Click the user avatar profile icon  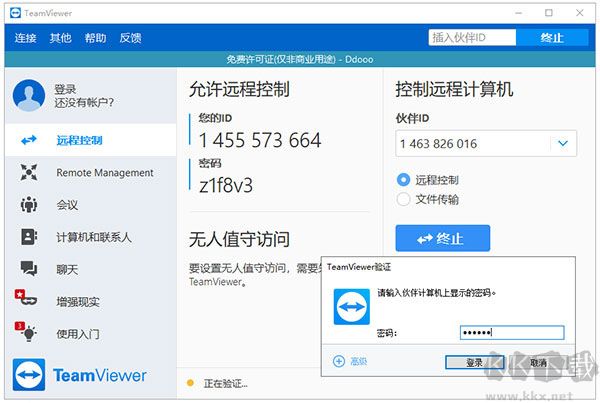pyautogui.click(x=29, y=95)
